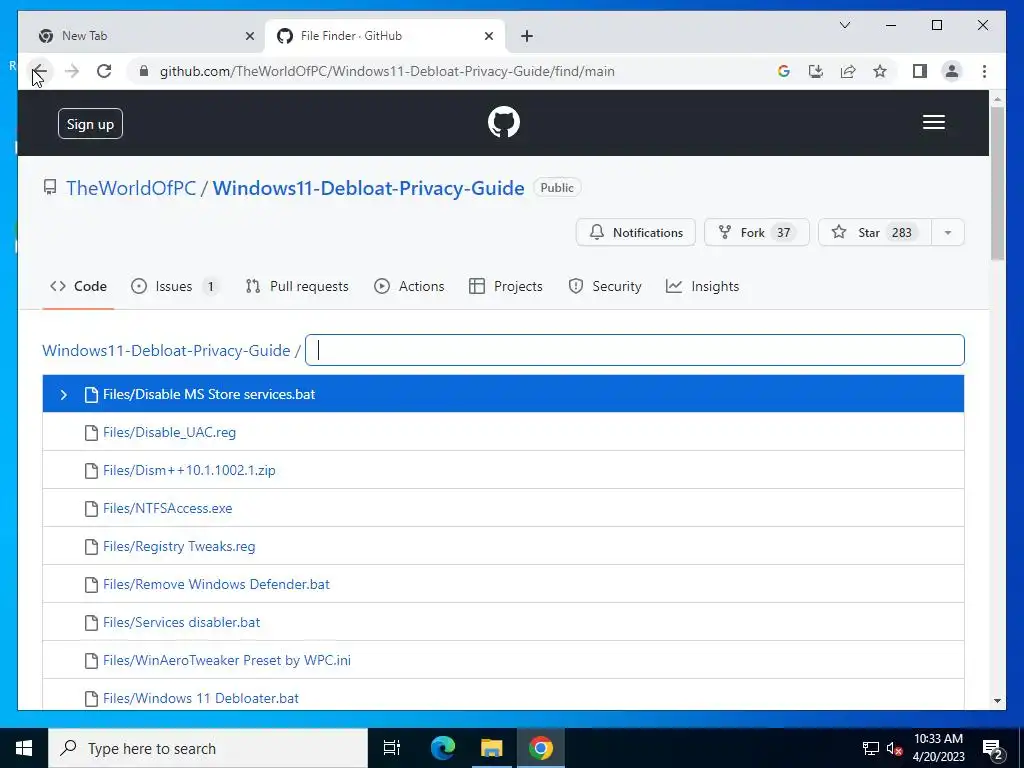The width and height of the screenshot is (1024, 768).
Task: Close the New Tab tab
Action: [249, 36]
